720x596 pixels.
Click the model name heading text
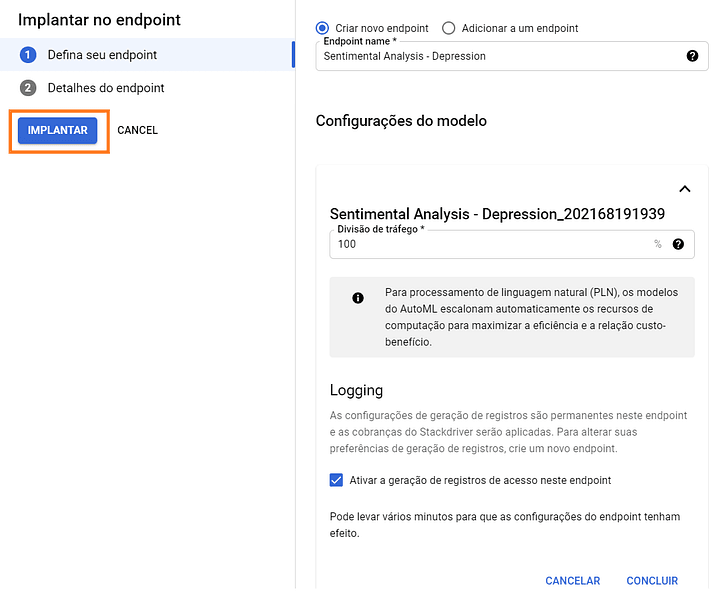tap(497, 213)
